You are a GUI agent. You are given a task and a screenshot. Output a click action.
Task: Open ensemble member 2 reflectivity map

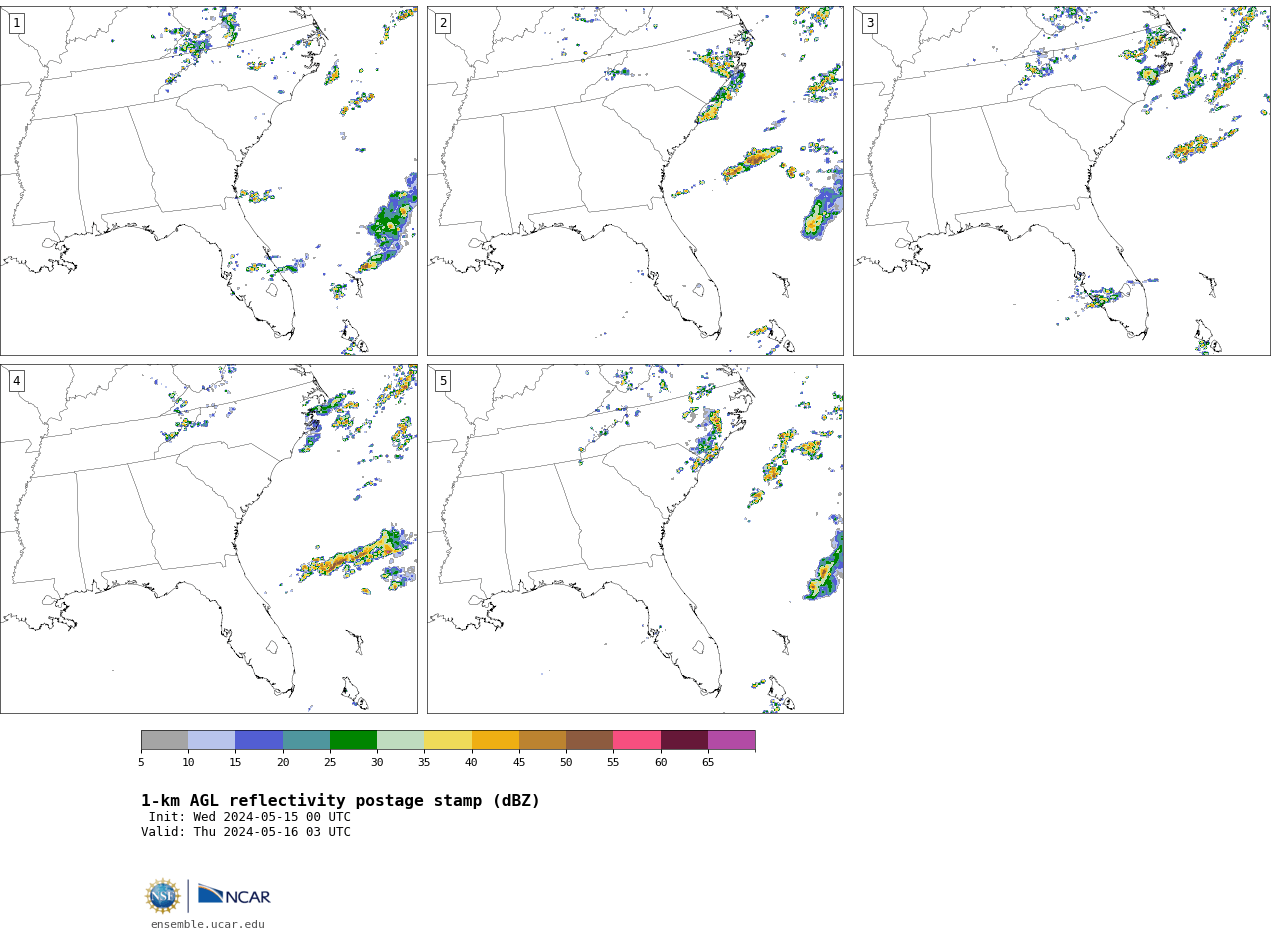(635, 181)
